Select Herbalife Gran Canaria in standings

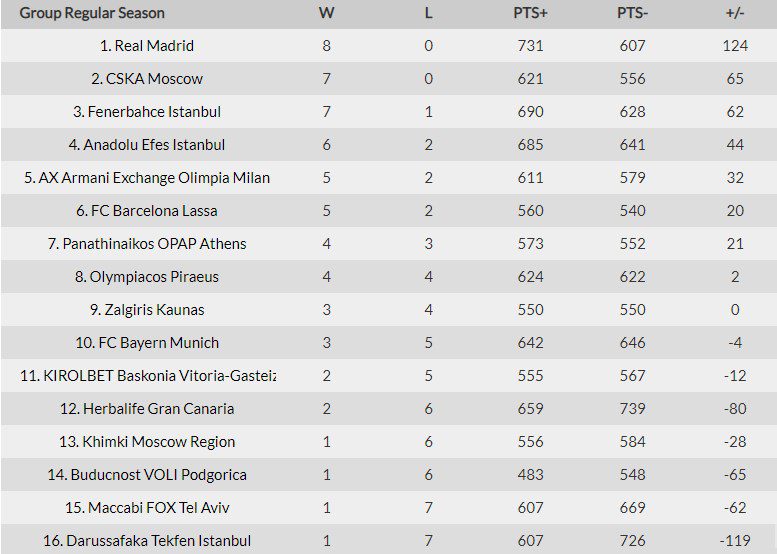click(147, 409)
